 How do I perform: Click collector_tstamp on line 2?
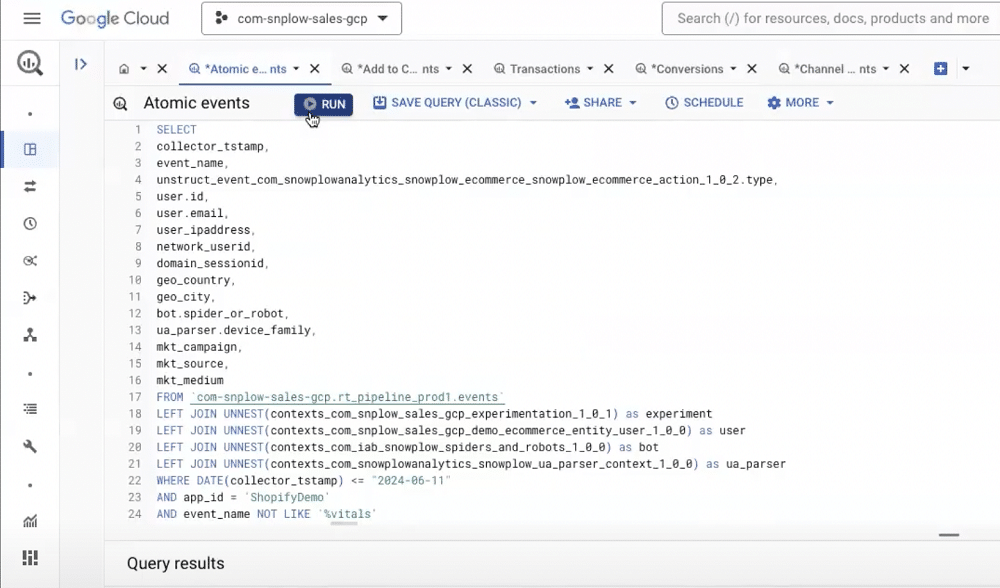(210, 146)
